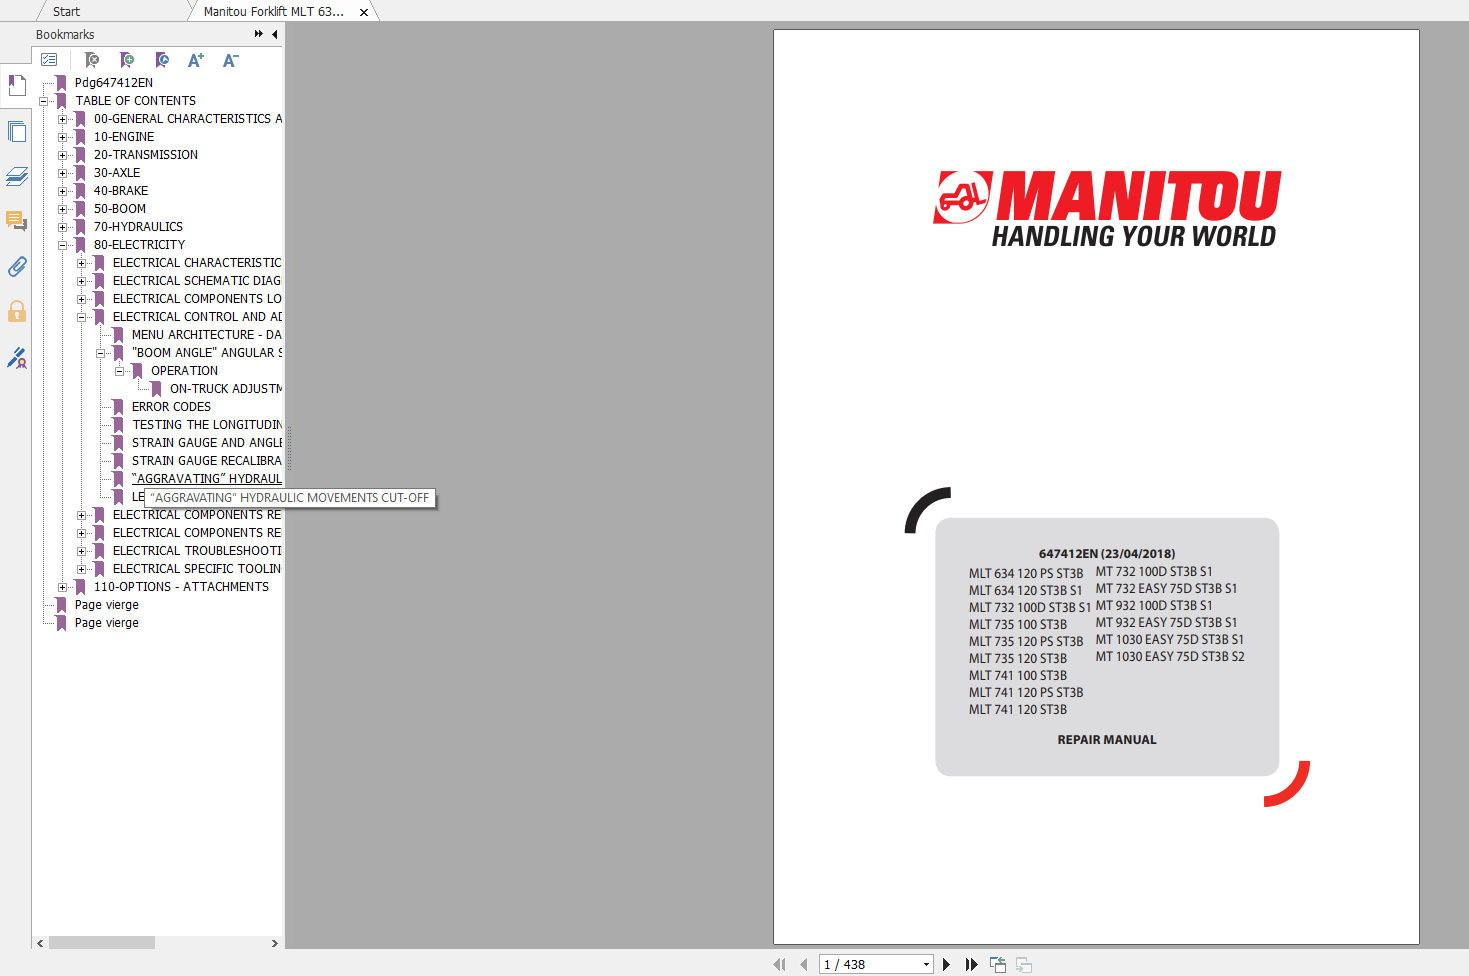
Task: Open "AGGRAVATING" HYDRAULIC bookmark
Action: pyautogui.click(x=207, y=479)
